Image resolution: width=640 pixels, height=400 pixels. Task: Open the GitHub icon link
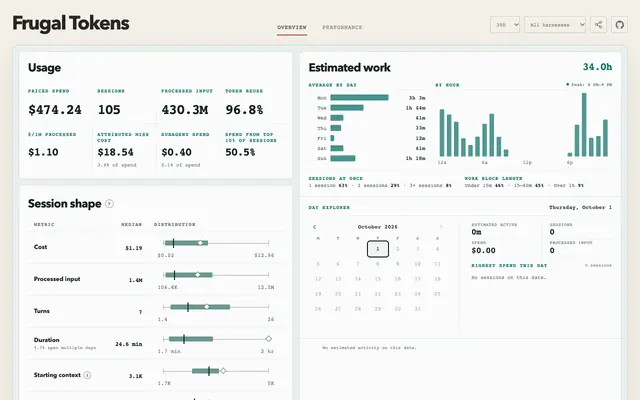[x=619, y=25]
